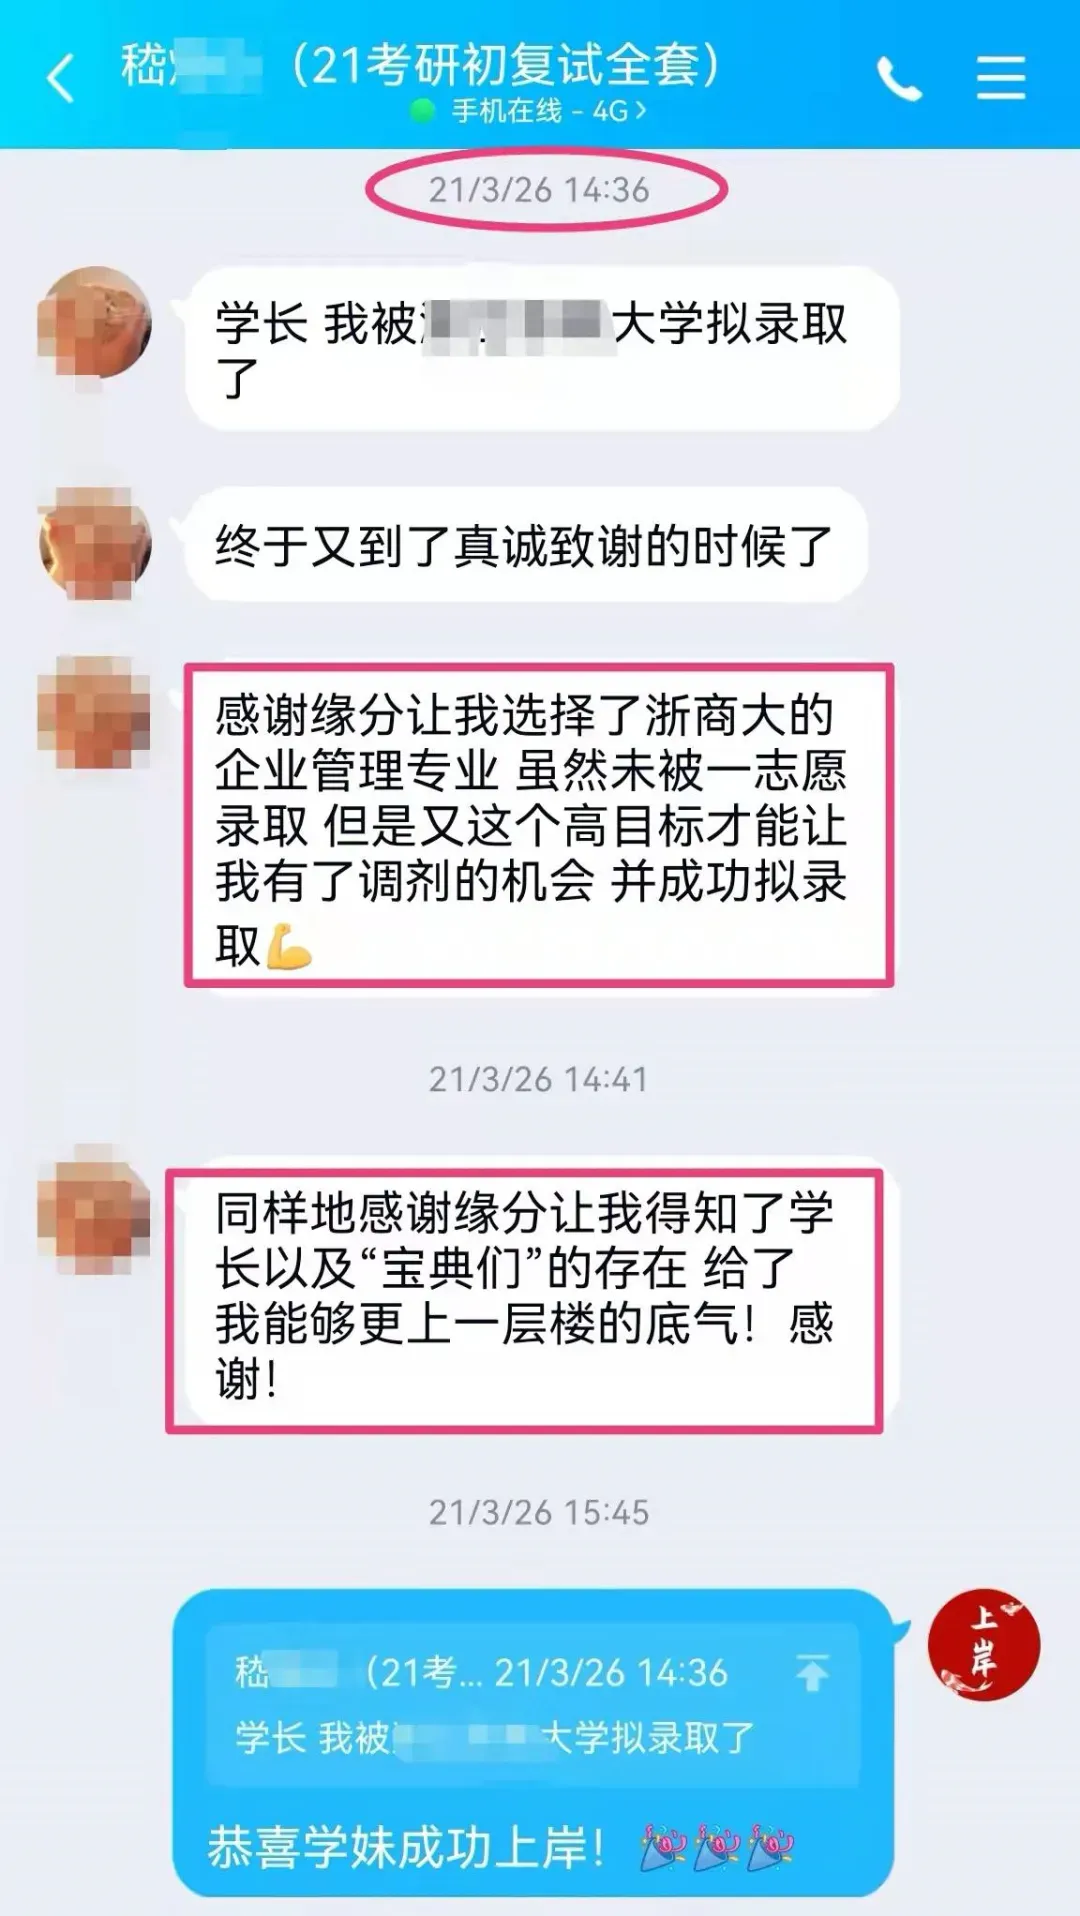The height and width of the screenshot is (1916, 1080).
Task: Tap quoted reply preview in blue bubble
Action: pyautogui.click(x=532, y=1706)
